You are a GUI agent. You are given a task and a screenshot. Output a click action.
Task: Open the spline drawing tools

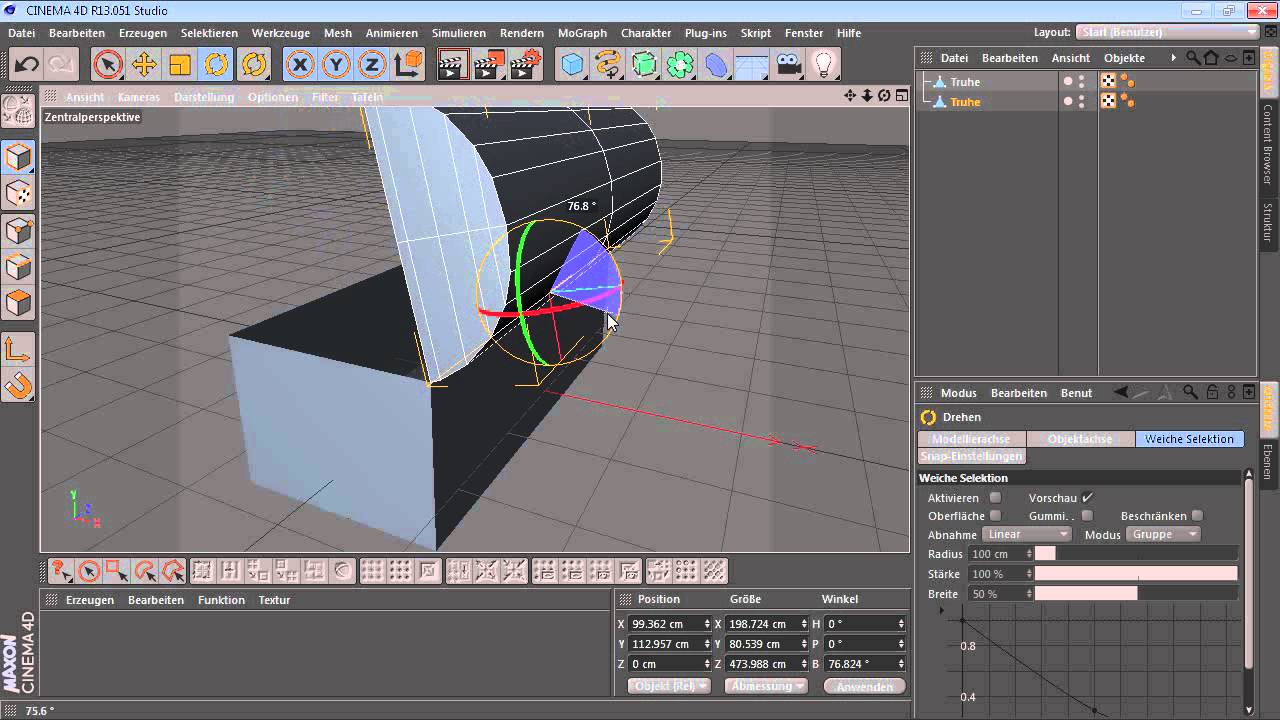pyautogui.click(x=608, y=66)
